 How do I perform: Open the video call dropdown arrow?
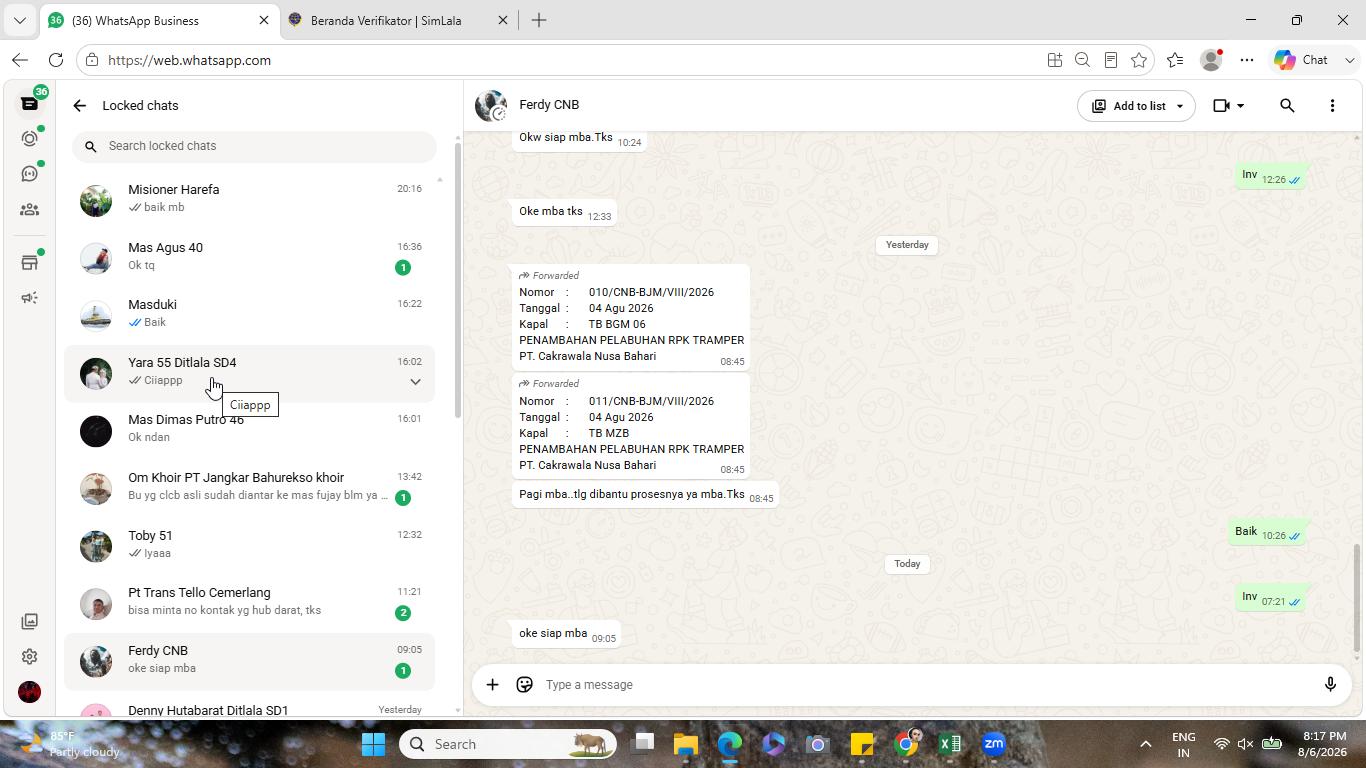tap(1241, 106)
